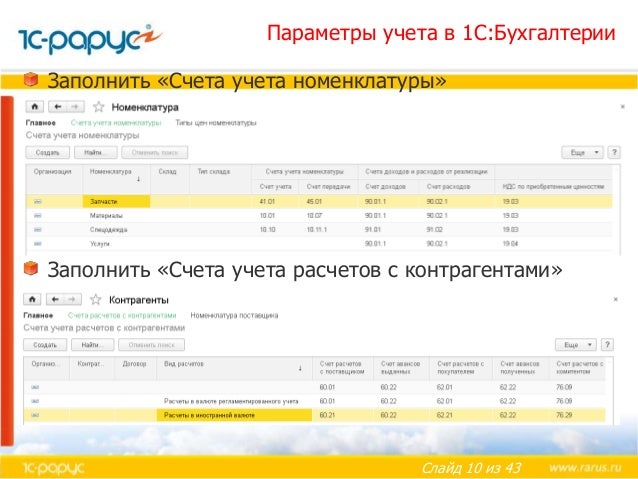Viewport: 638px width, 479px height.
Task: Select 10.11.1 account cell
Action: pos(328,230)
